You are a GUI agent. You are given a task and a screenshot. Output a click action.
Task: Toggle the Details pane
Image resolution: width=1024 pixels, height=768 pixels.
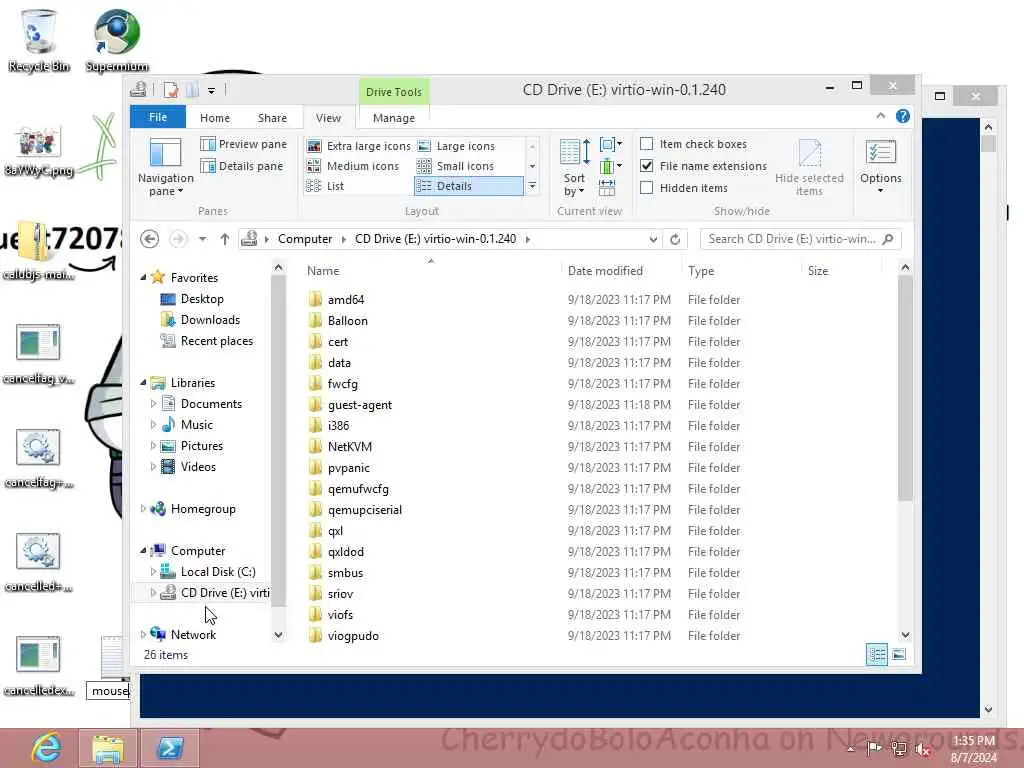(x=242, y=166)
